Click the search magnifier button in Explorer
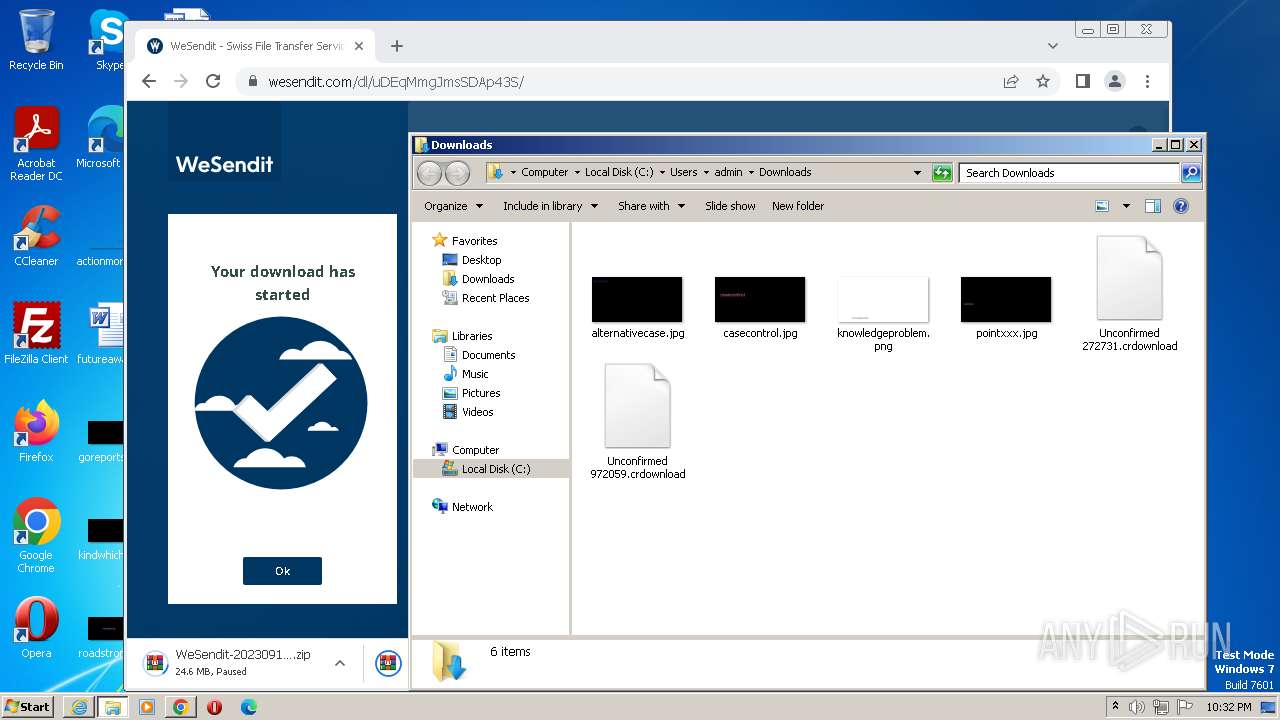Screen dimensions: 1280x720 pyautogui.click(x=1190, y=173)
